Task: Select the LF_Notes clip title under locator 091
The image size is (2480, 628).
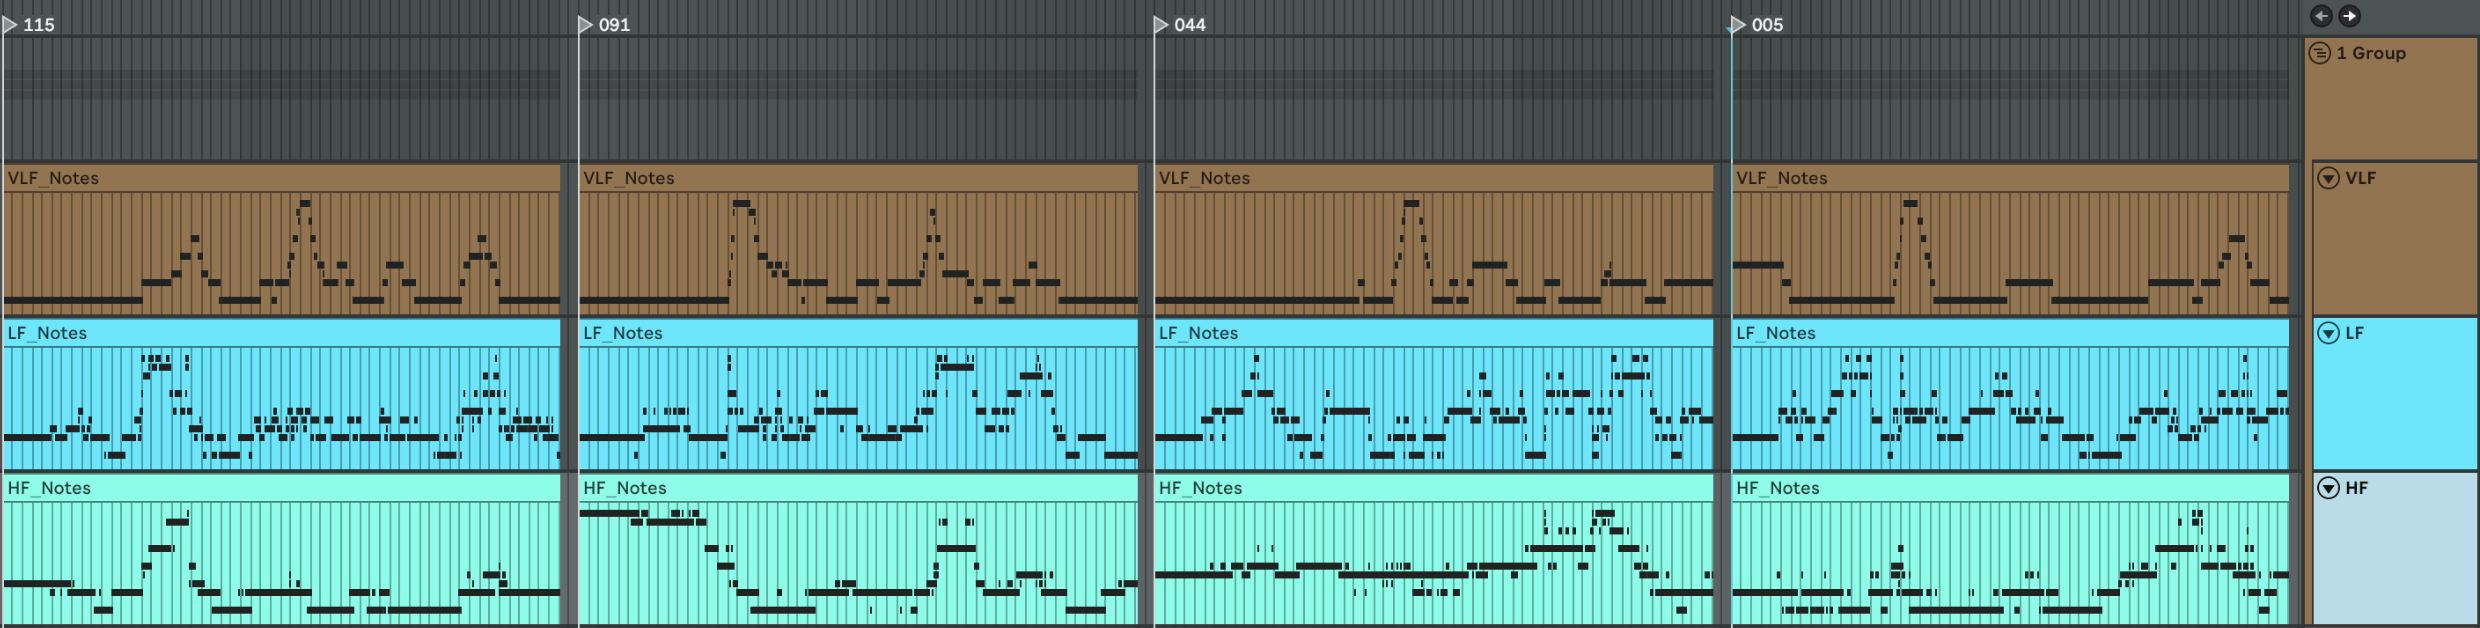Action: click(623, 333)
